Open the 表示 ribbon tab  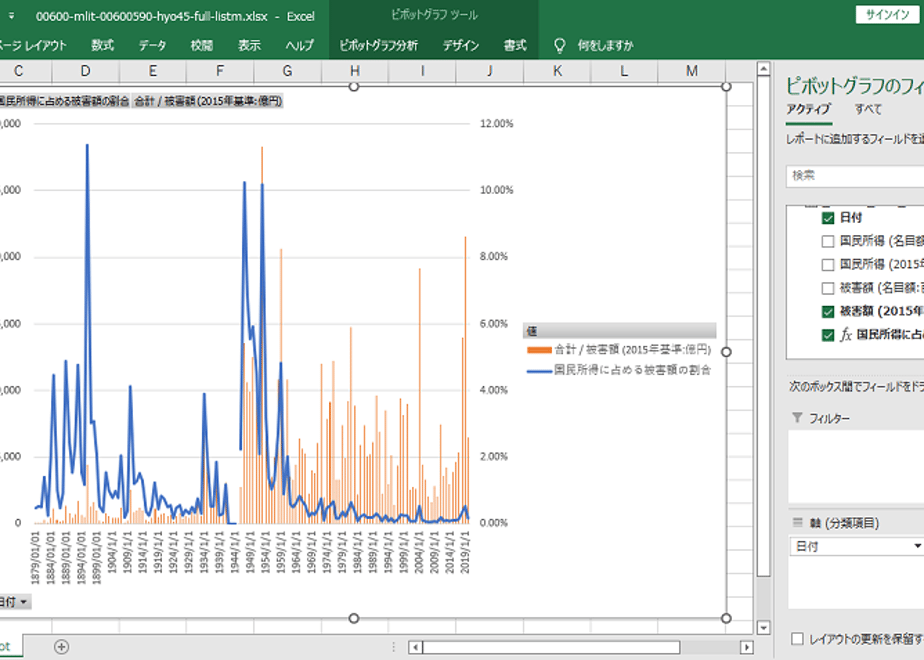(249, 45)
